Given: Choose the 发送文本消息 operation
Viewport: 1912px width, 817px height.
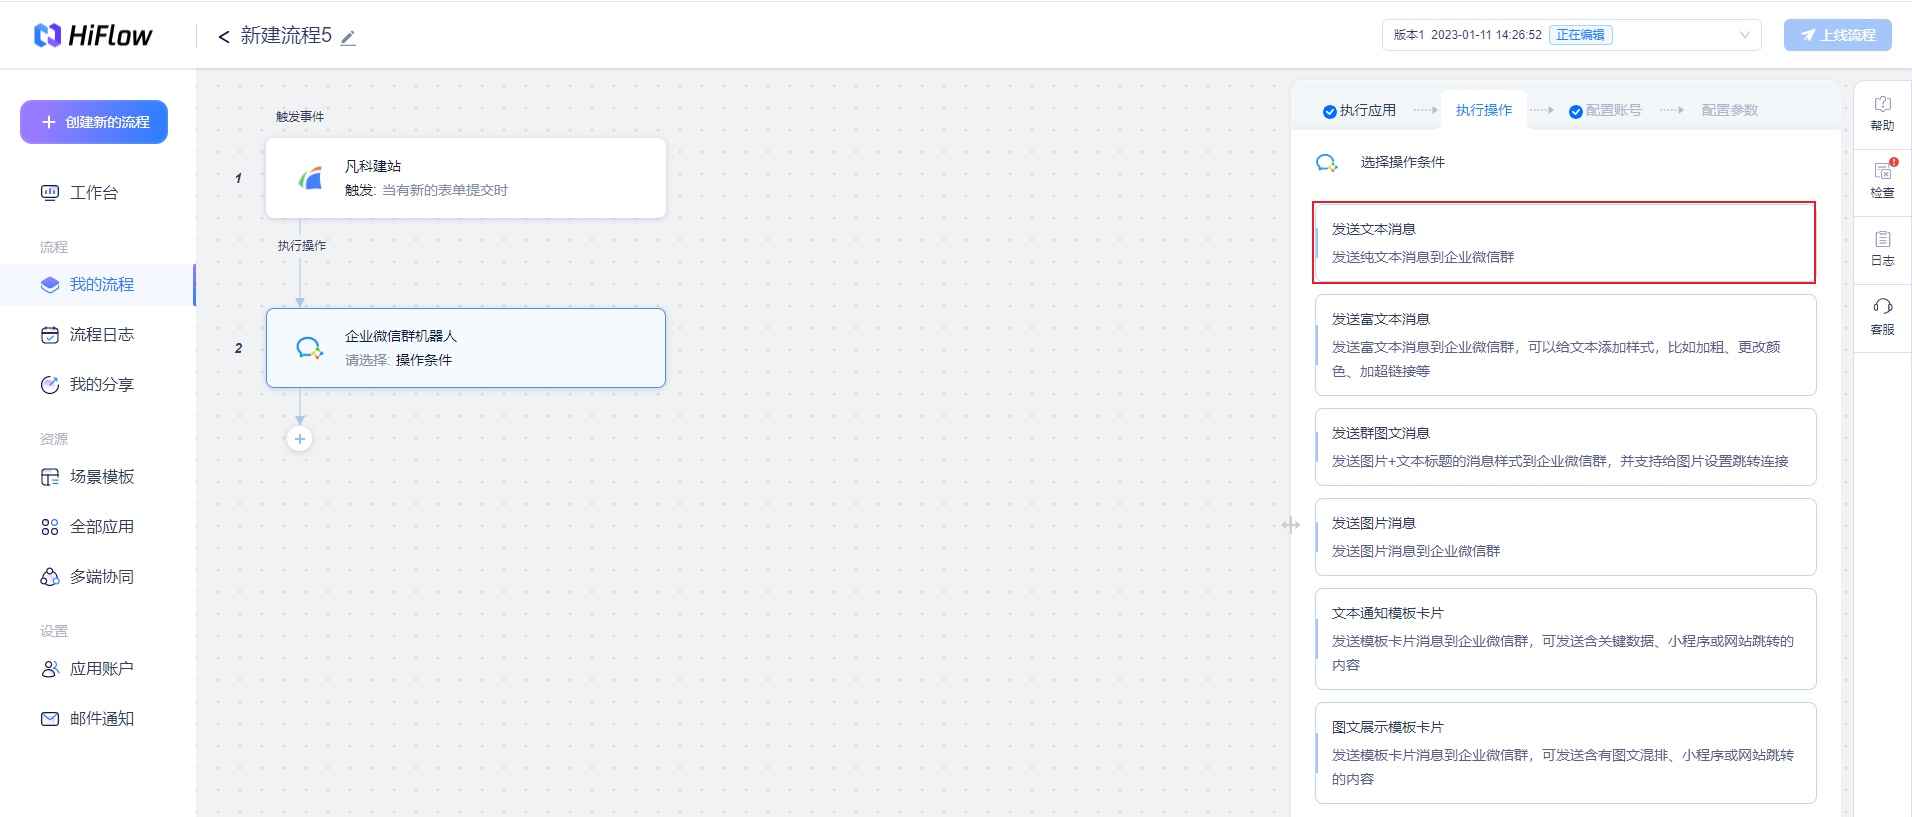Looking at the screenshot, I should pyautogui.click(x=1564, y=243).
